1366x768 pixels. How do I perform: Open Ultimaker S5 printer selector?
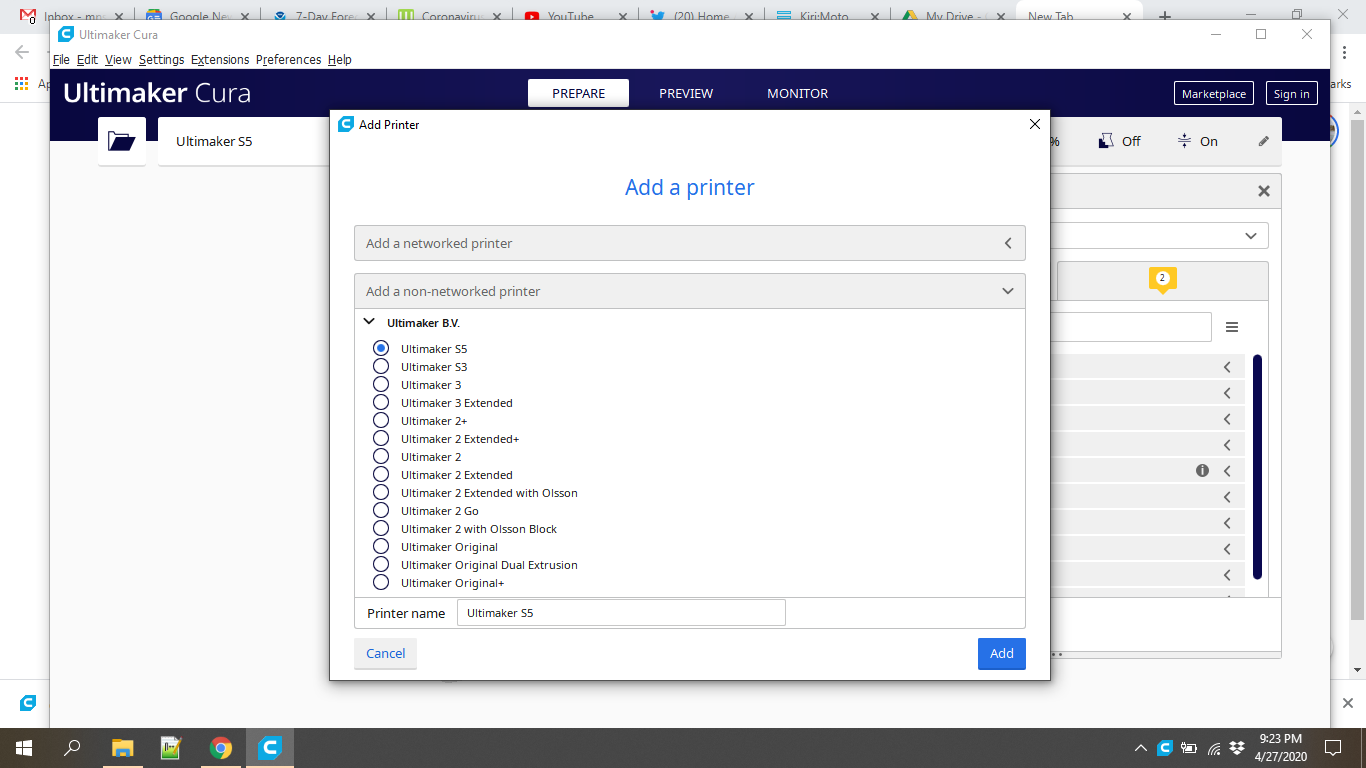pyautogui.click(x=244, y=141)
